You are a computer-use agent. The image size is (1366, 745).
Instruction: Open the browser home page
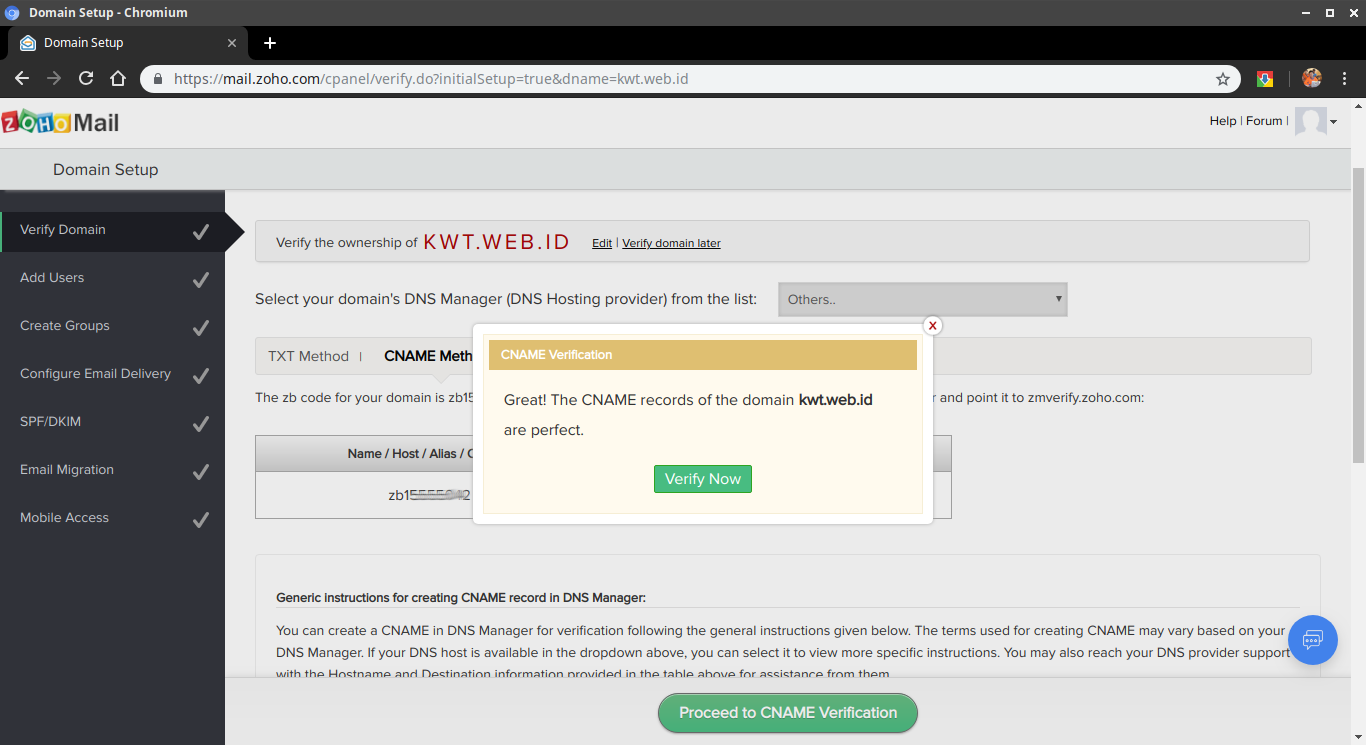117,78
